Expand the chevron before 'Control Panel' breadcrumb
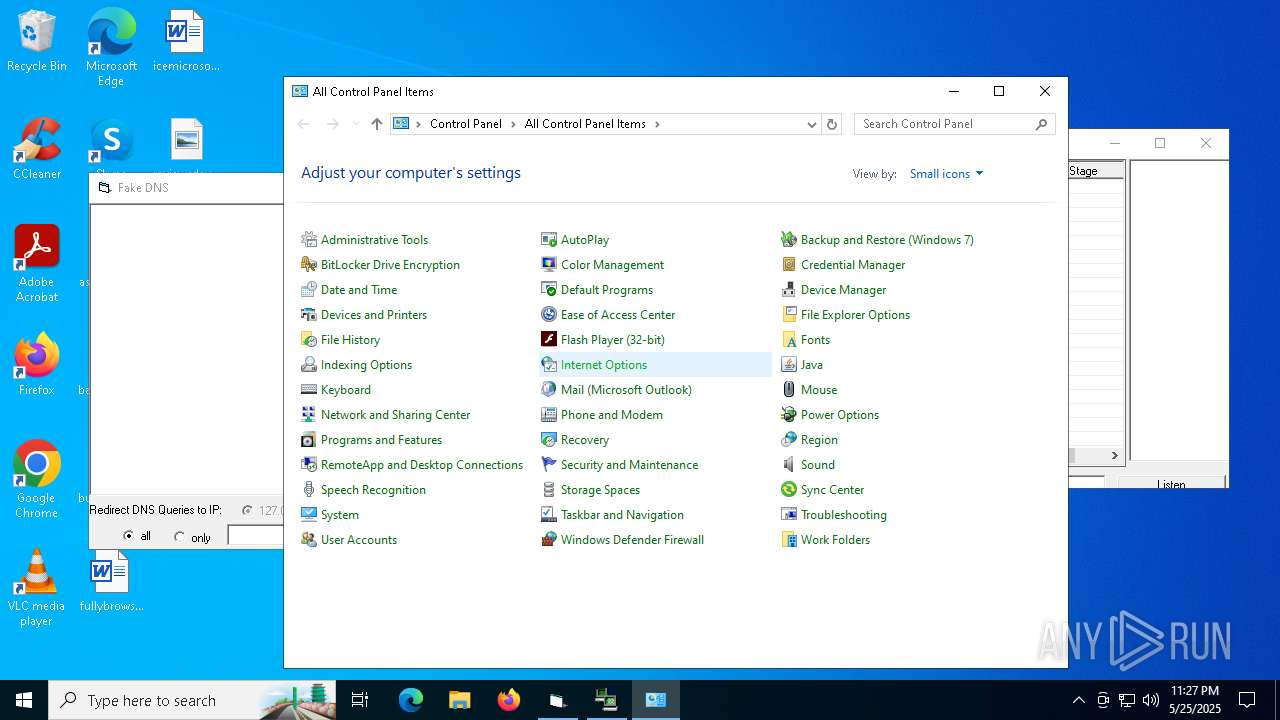Image resolution: width=1280 pixels, height=720 pixels. pos(418,124)
